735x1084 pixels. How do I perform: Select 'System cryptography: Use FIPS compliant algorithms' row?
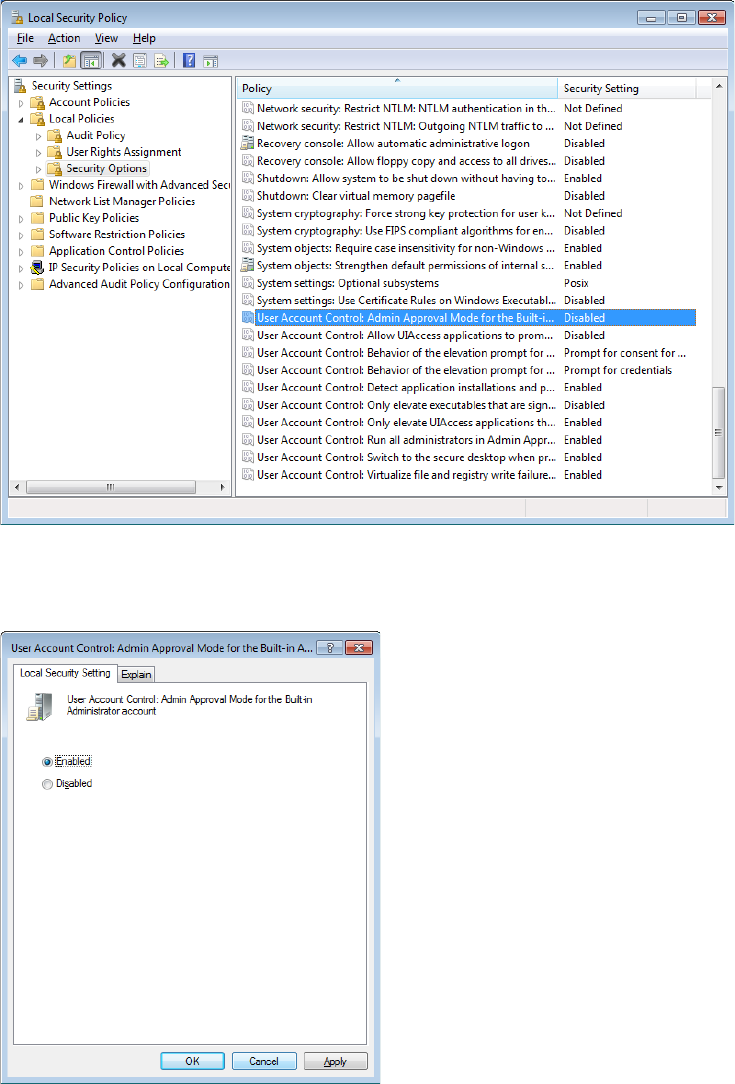[467, 231]
